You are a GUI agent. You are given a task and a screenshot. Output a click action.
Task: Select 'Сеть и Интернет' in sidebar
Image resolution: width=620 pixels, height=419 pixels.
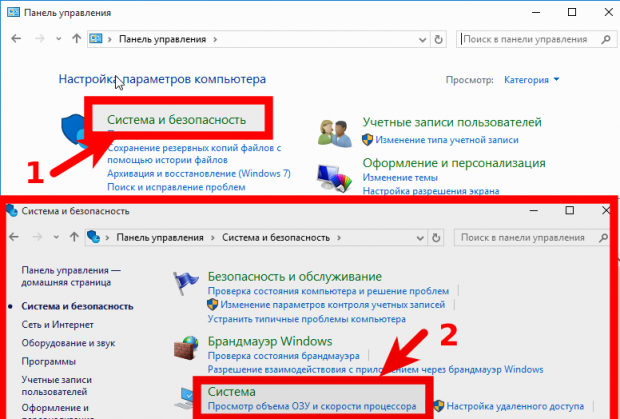click(57, 325)
